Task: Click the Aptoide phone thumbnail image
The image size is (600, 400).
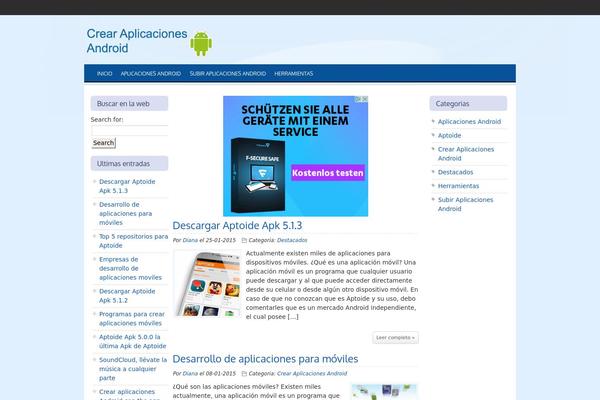Action: coord(207,284)
